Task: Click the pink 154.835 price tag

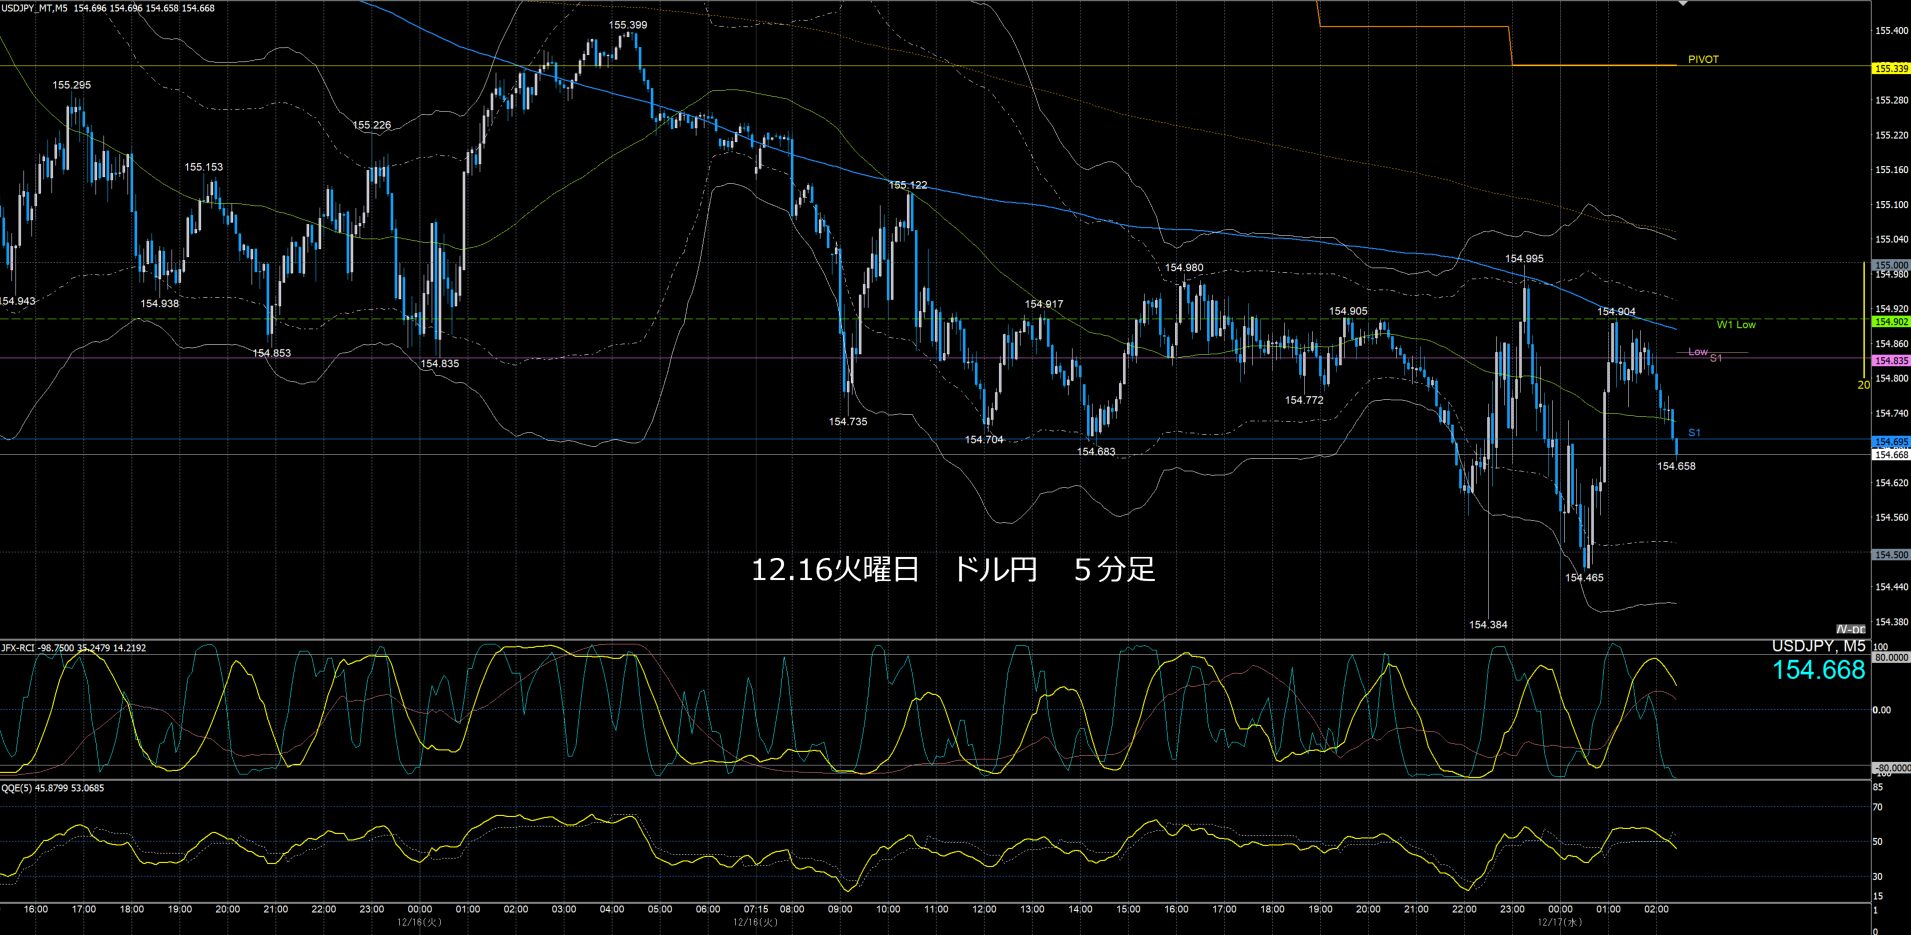Action: click(x=1890, y=361)
